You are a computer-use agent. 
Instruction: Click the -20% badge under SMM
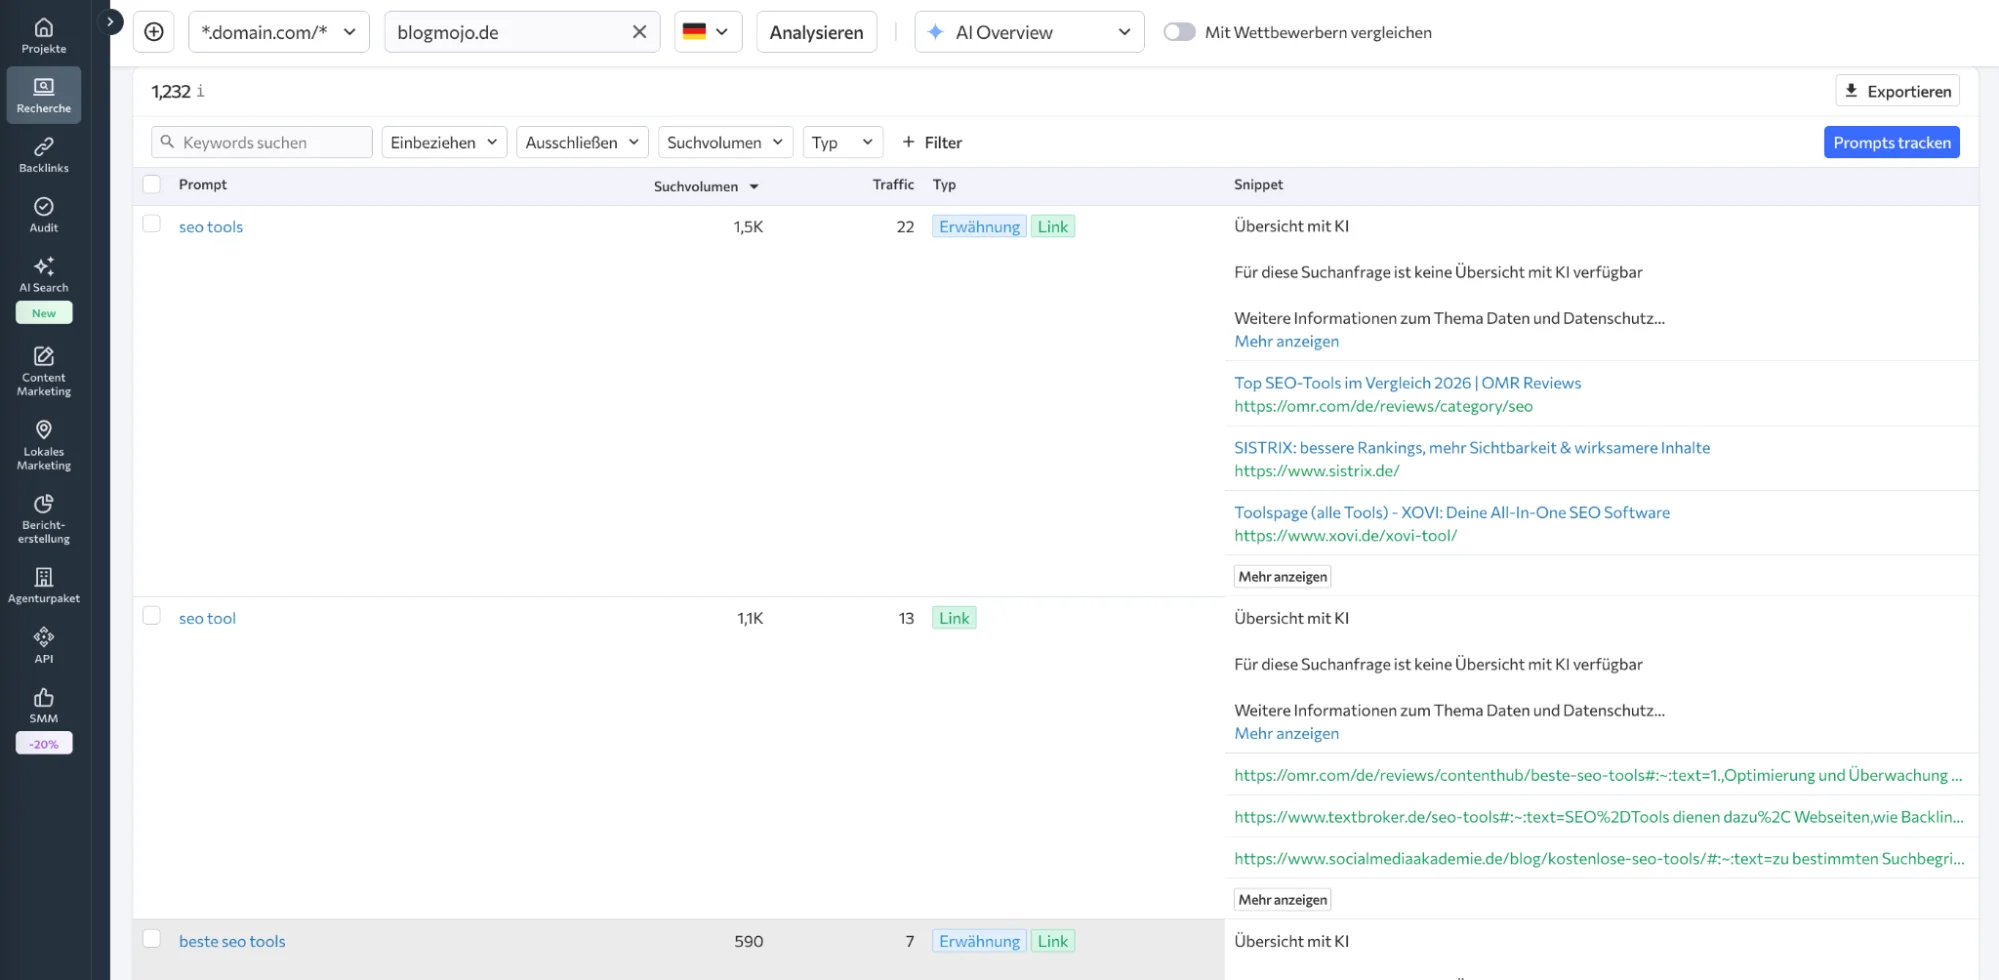[x=44, y=743]
